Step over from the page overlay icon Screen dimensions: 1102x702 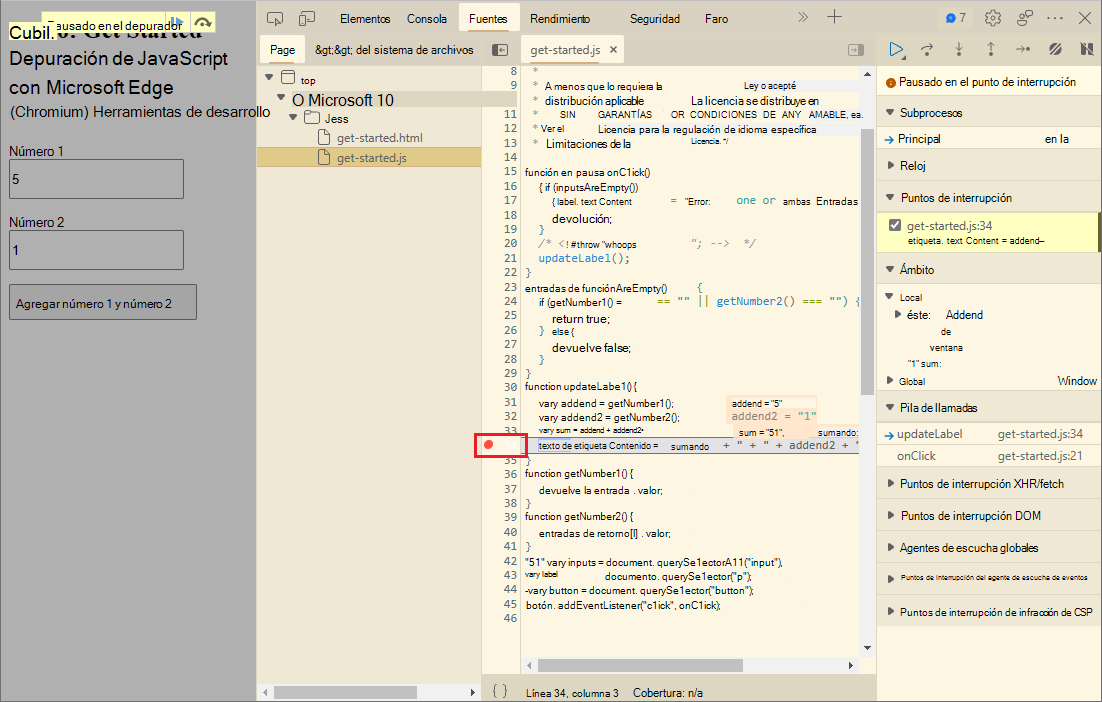[203, 23]
